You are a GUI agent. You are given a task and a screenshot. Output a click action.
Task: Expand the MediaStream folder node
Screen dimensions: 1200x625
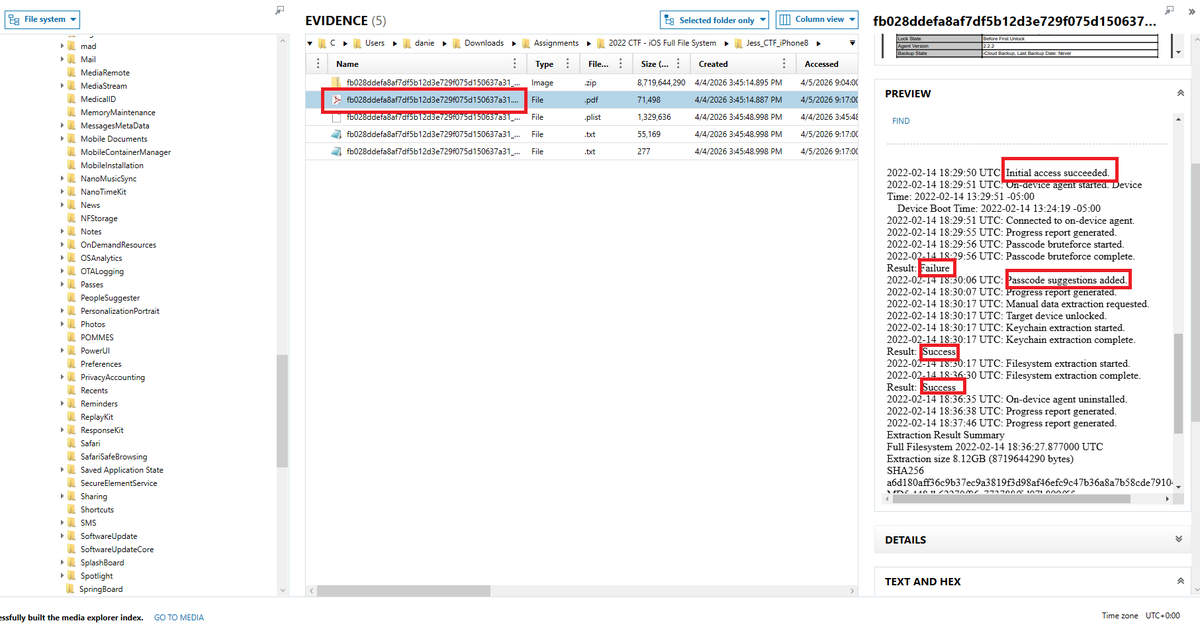pyautogui.click(x=62, y=86)
